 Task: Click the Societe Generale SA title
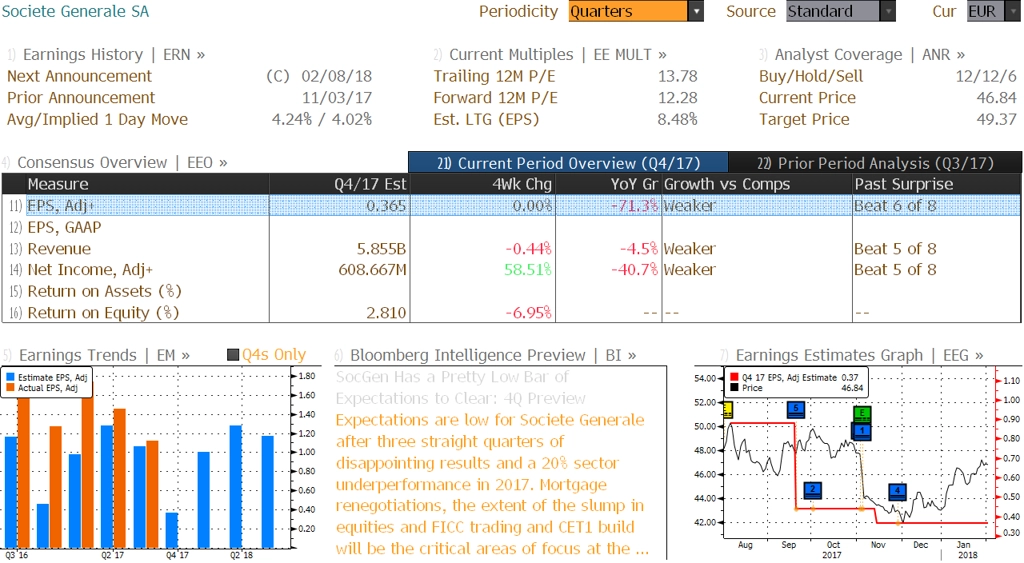75,11
